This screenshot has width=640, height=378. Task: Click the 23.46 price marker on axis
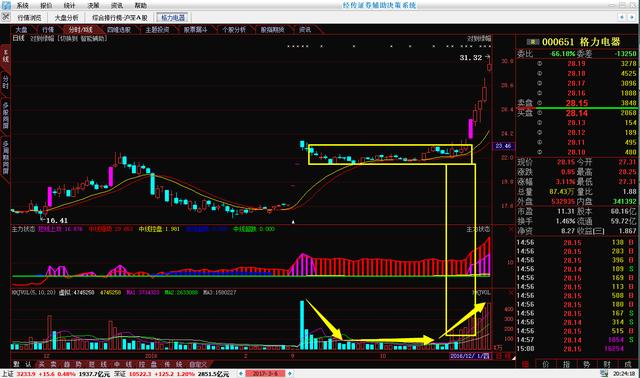pyautogui.click(x=503, y=146)
